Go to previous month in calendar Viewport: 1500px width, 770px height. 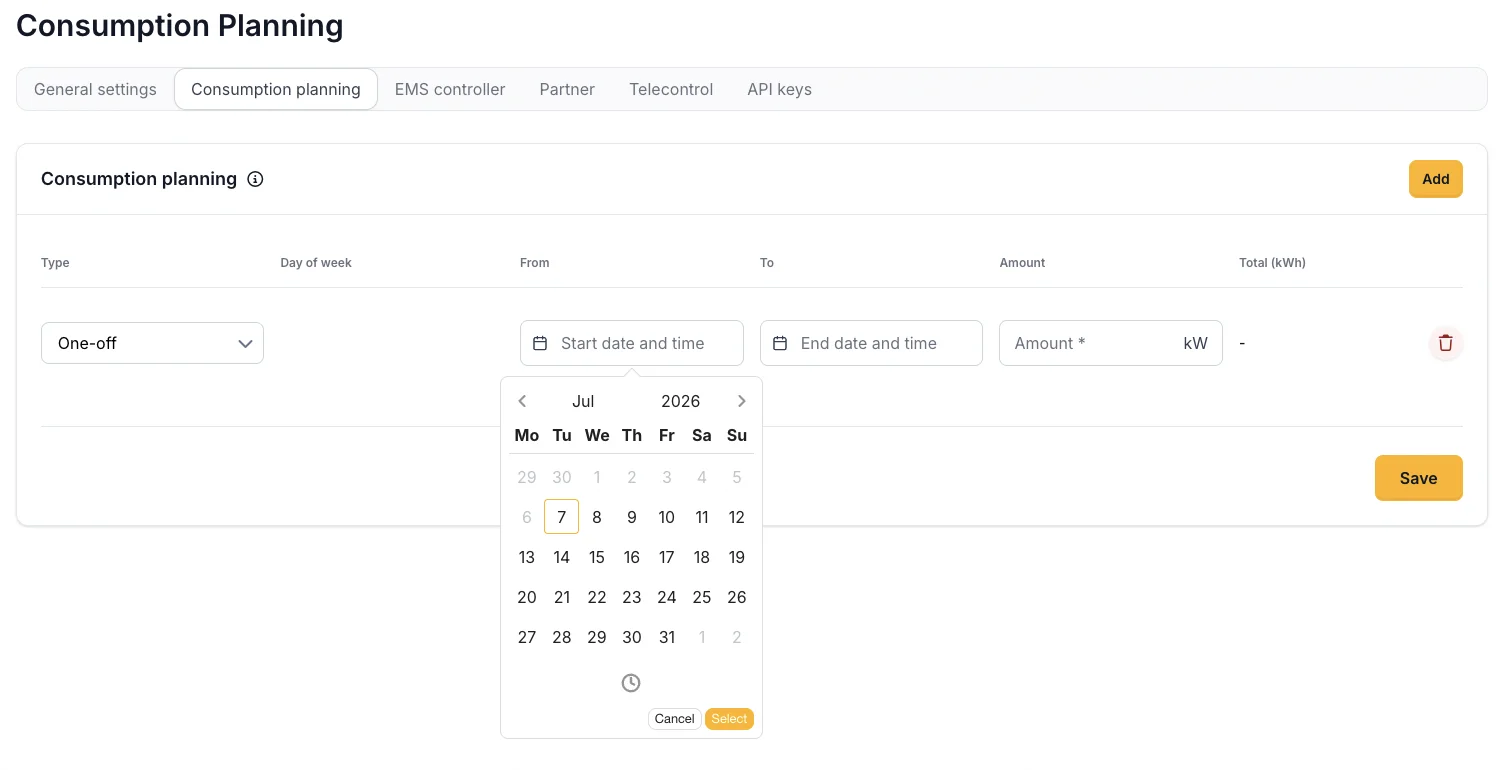[522, 401]
